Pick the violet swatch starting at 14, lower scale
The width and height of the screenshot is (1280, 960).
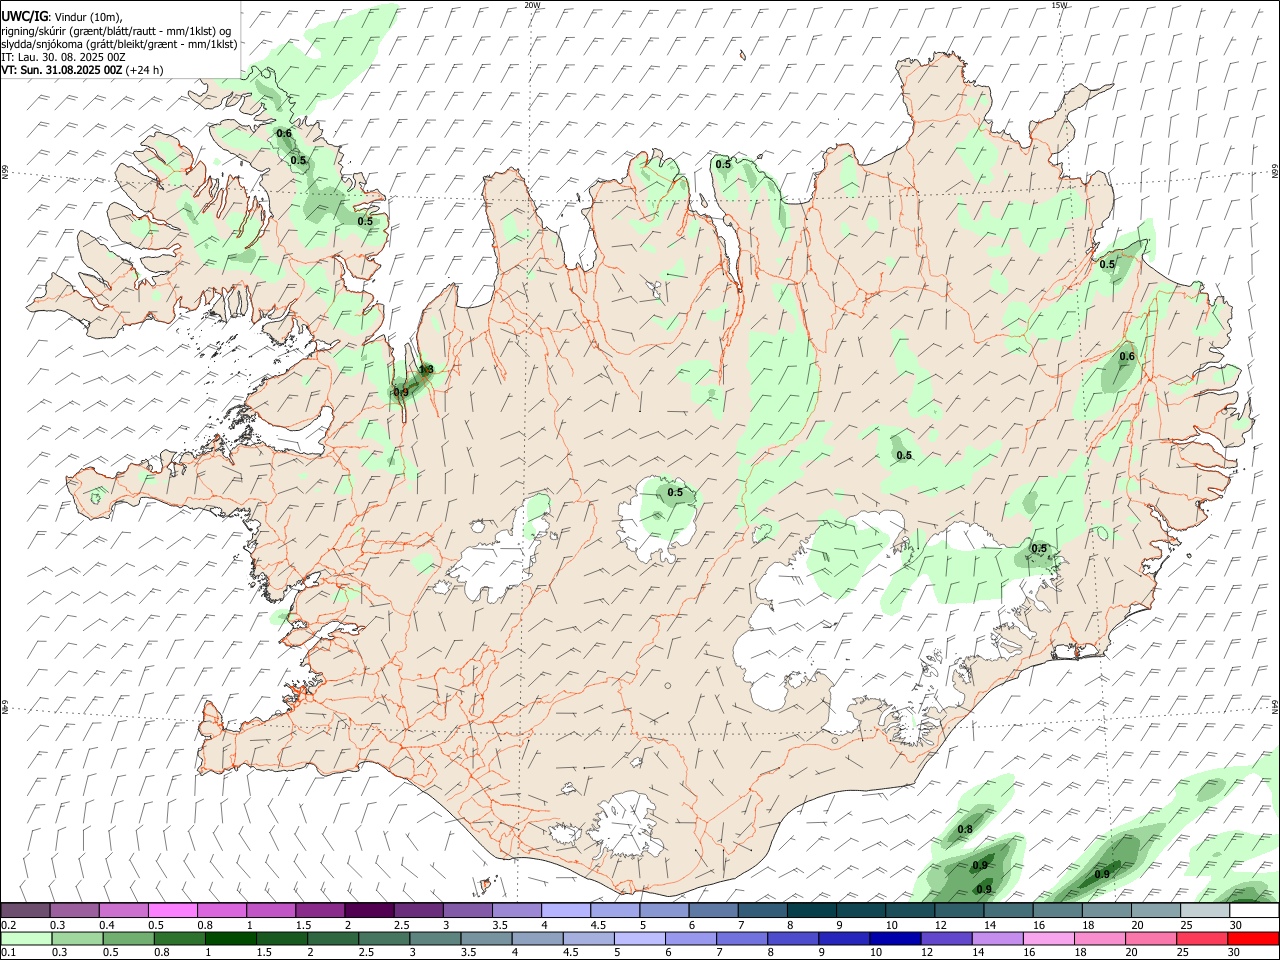point(997,938)
